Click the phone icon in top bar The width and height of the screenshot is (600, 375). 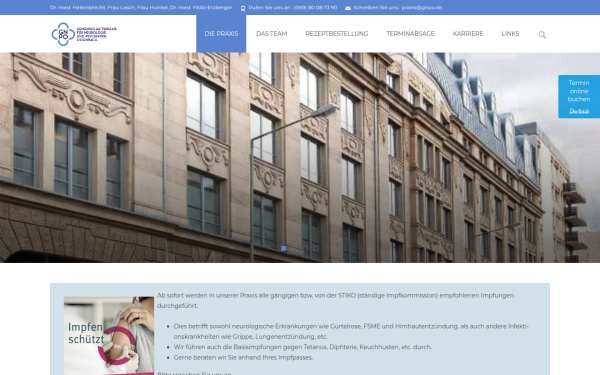pos(243,8)
